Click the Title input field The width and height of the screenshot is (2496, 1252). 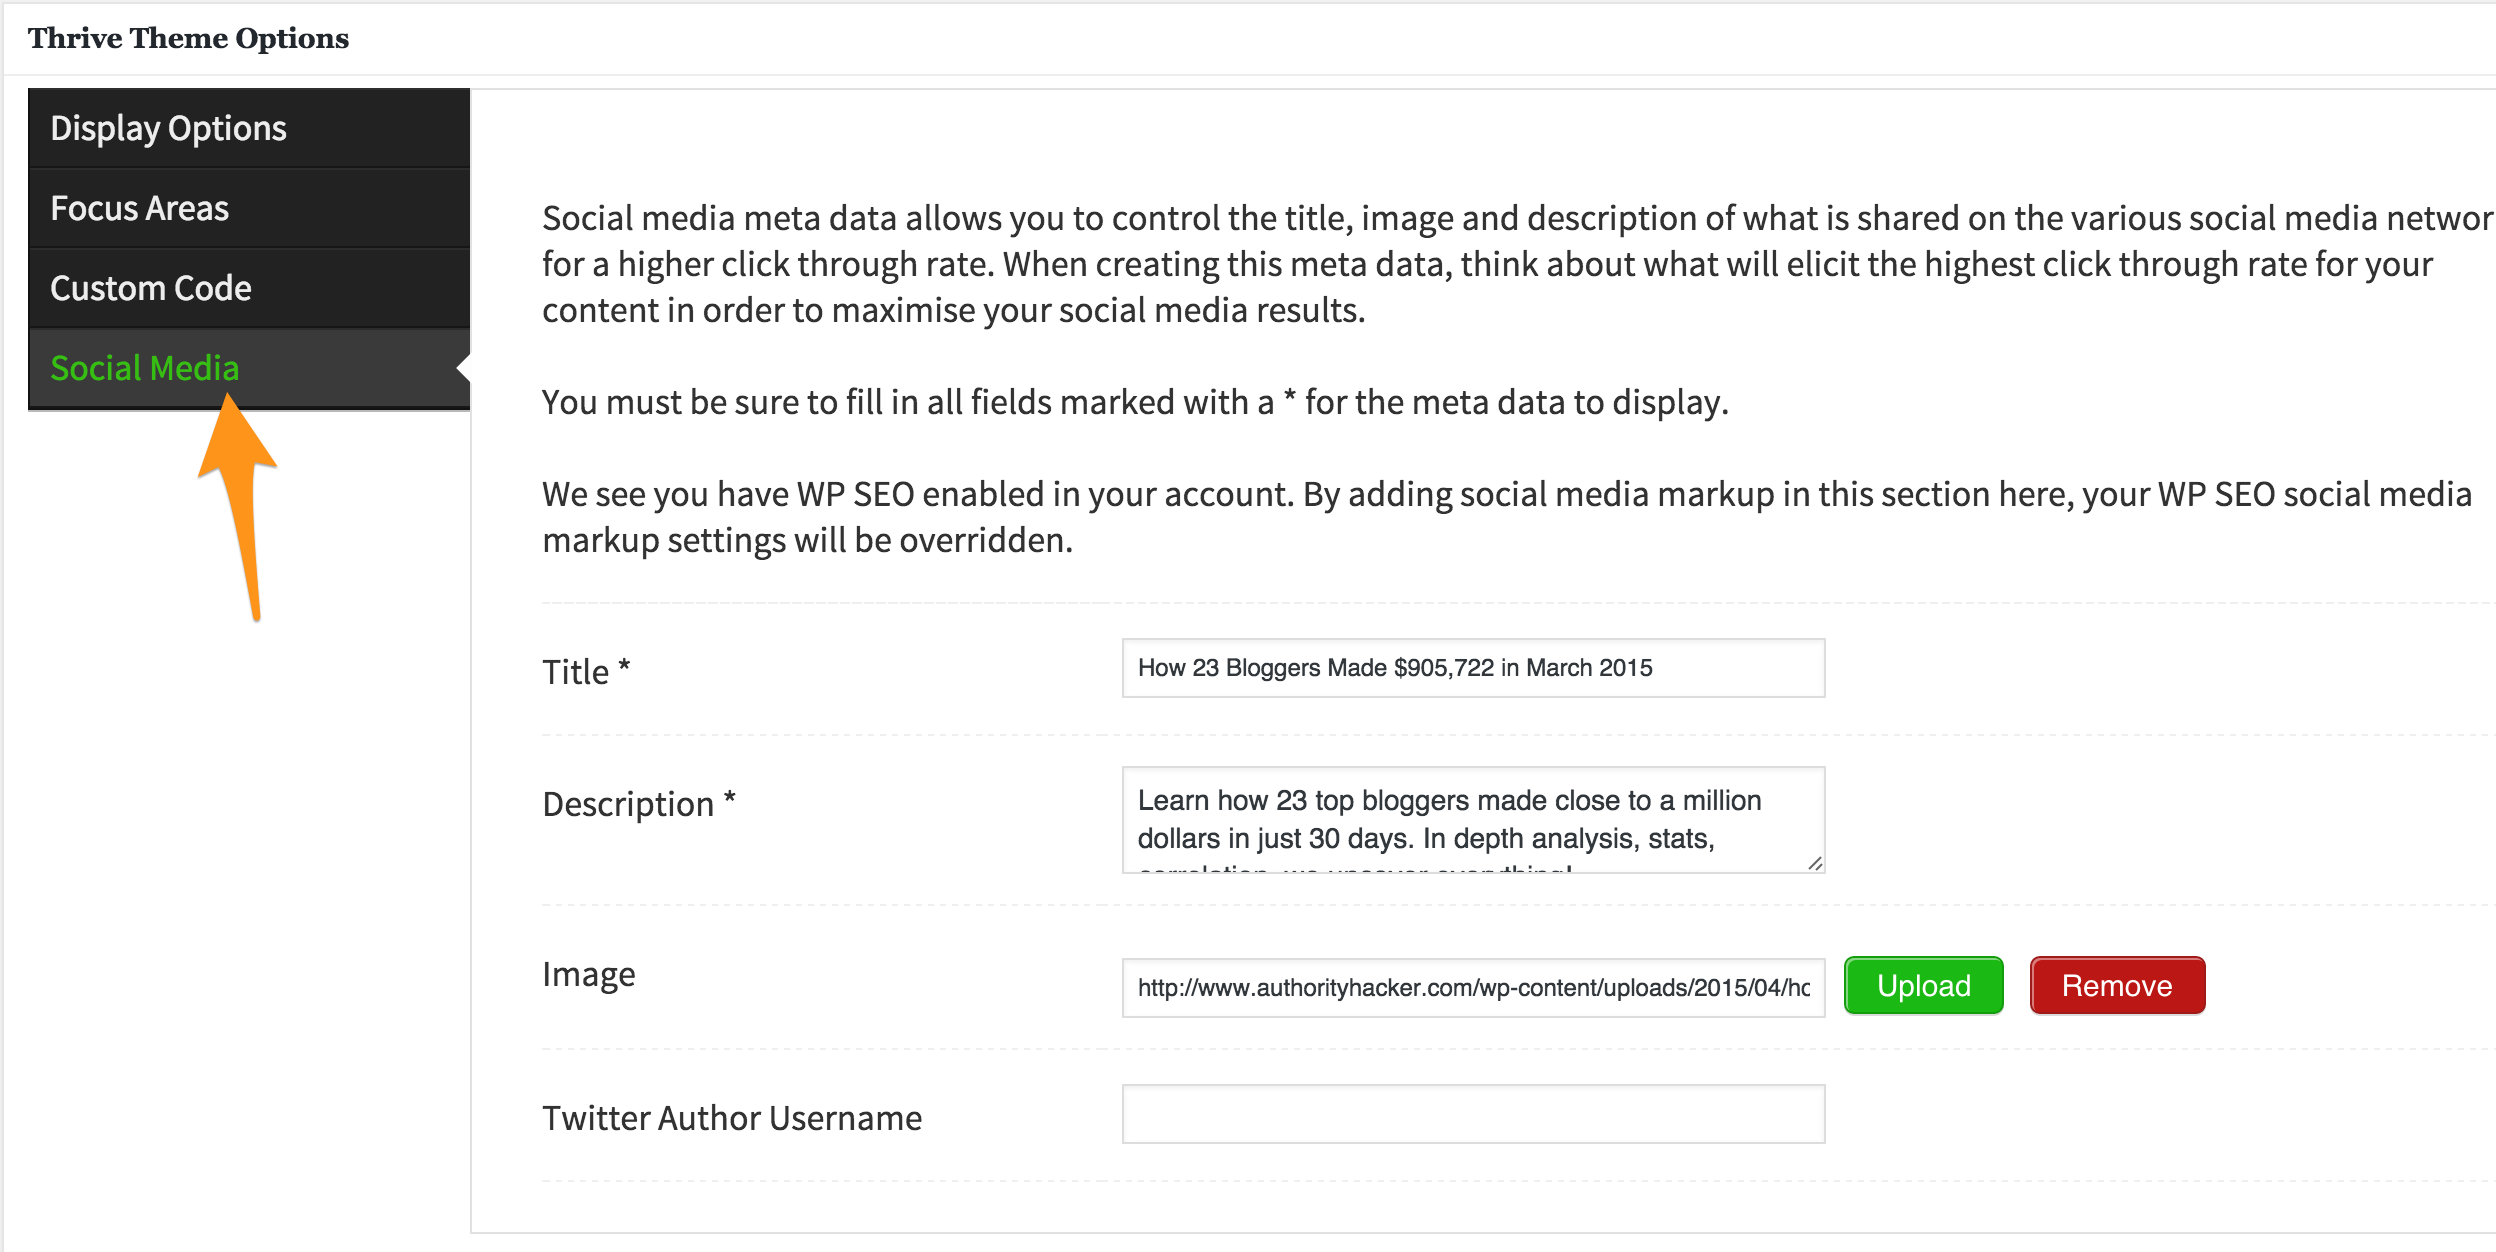pos(1473,668)
